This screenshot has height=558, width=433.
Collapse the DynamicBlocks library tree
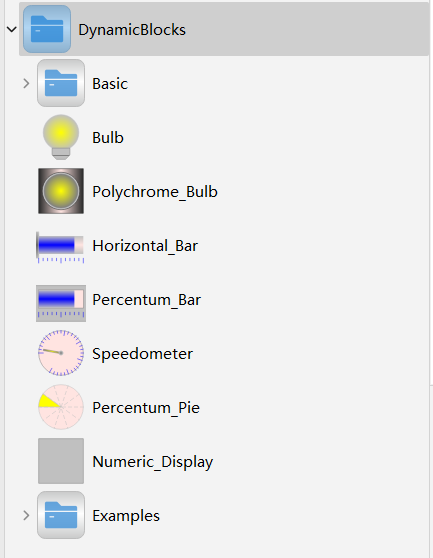tap(12, 29)
